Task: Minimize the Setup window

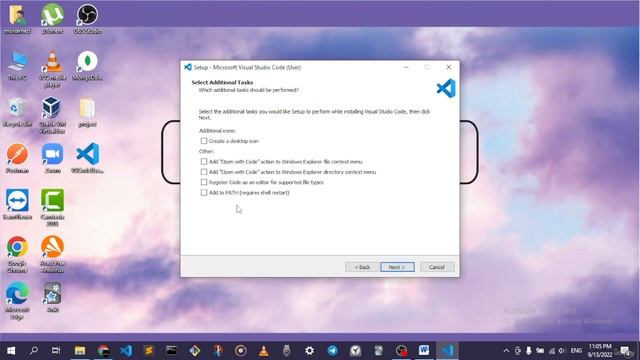Action: [x=406, y=67]
